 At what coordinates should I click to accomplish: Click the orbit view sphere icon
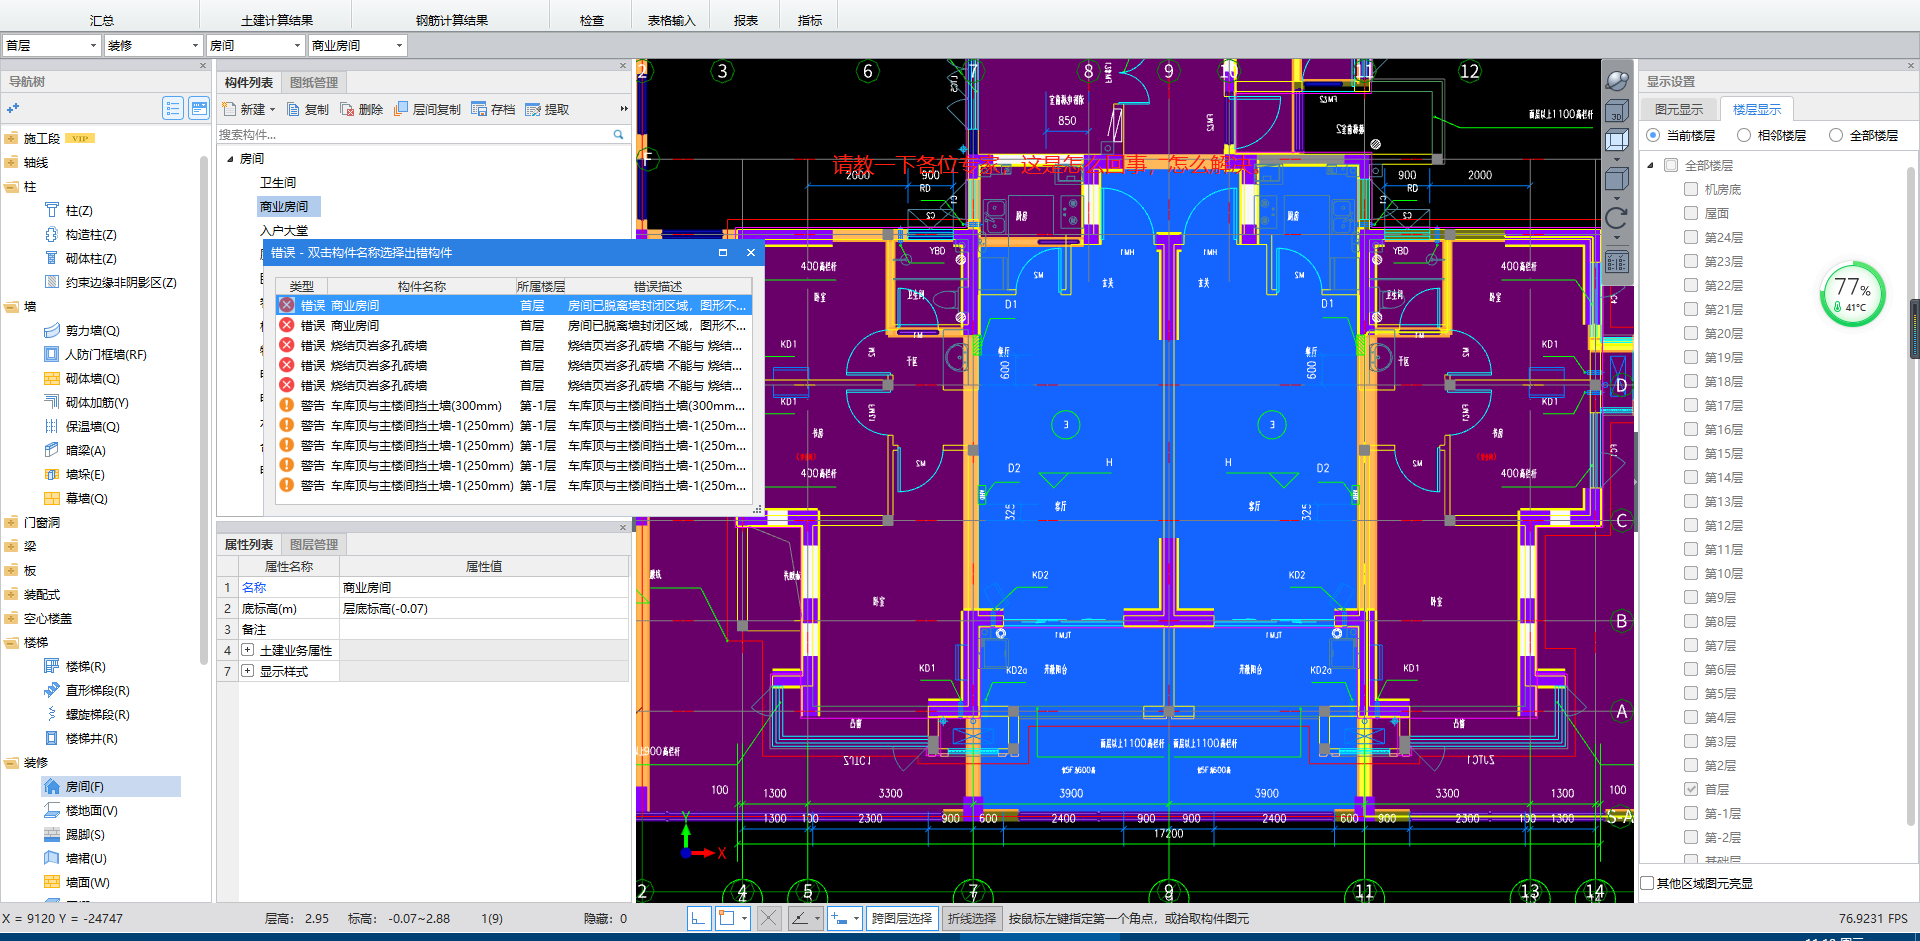point(1617,81)
